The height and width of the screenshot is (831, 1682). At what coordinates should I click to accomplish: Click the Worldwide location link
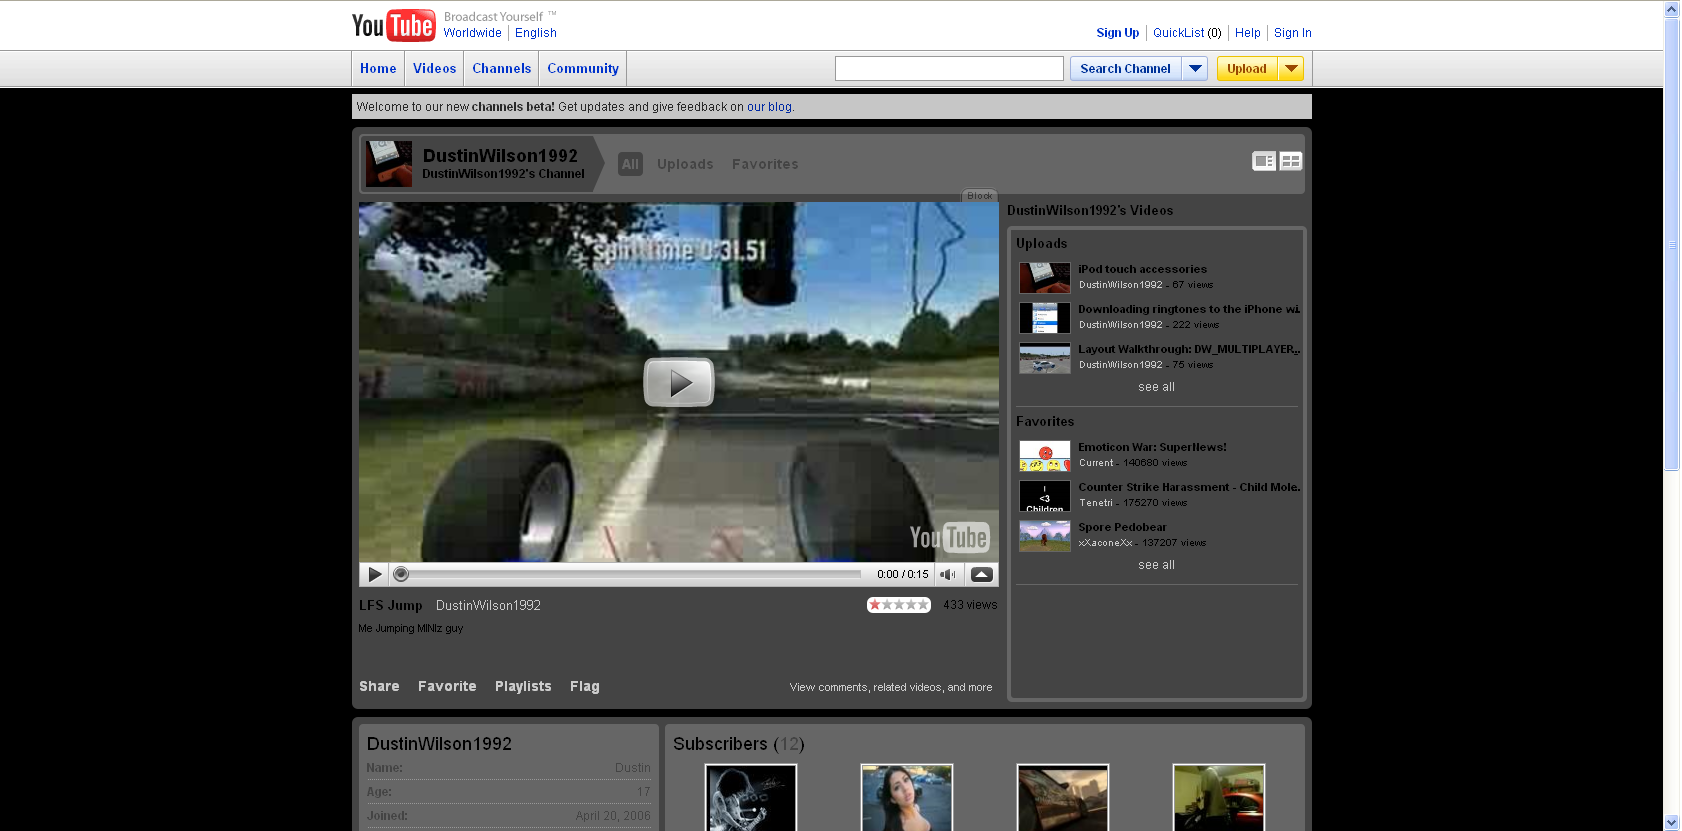(473, 33)
